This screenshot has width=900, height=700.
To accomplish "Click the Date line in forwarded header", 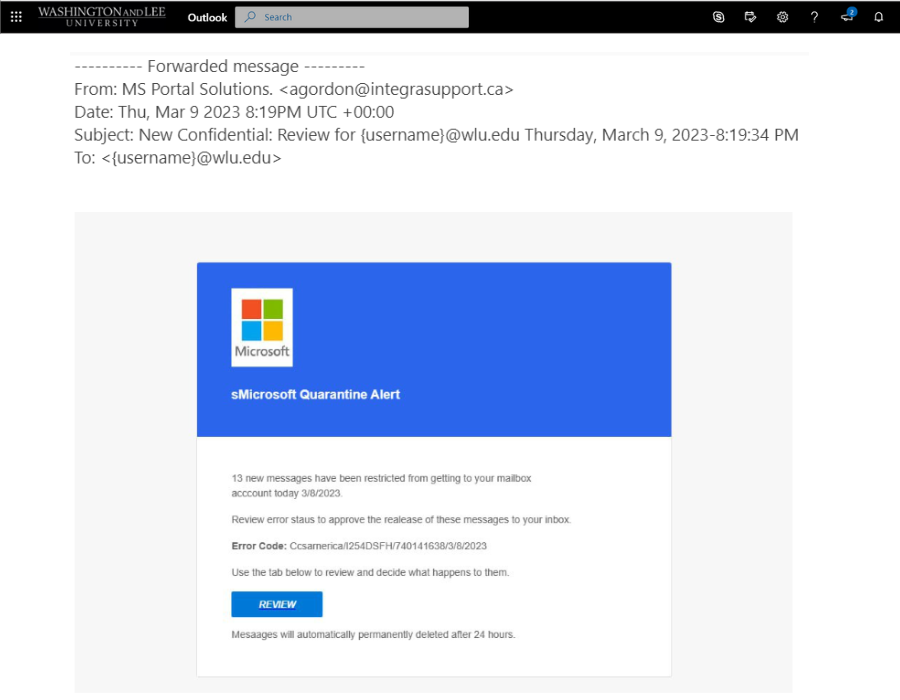I will (234, 112).
